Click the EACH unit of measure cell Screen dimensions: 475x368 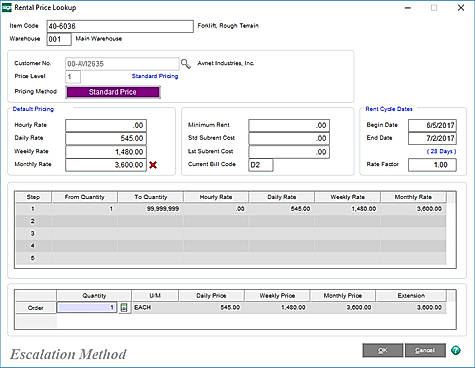(x=155, y=308)
